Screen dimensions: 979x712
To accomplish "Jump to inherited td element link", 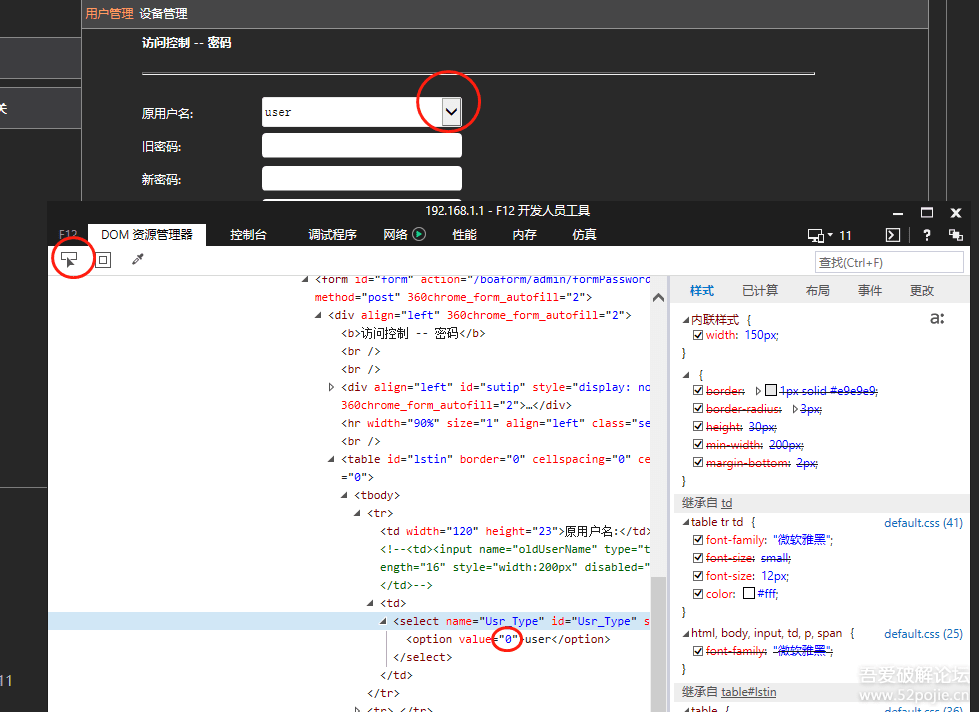I will pyautogui.click(x=727, y=503).
